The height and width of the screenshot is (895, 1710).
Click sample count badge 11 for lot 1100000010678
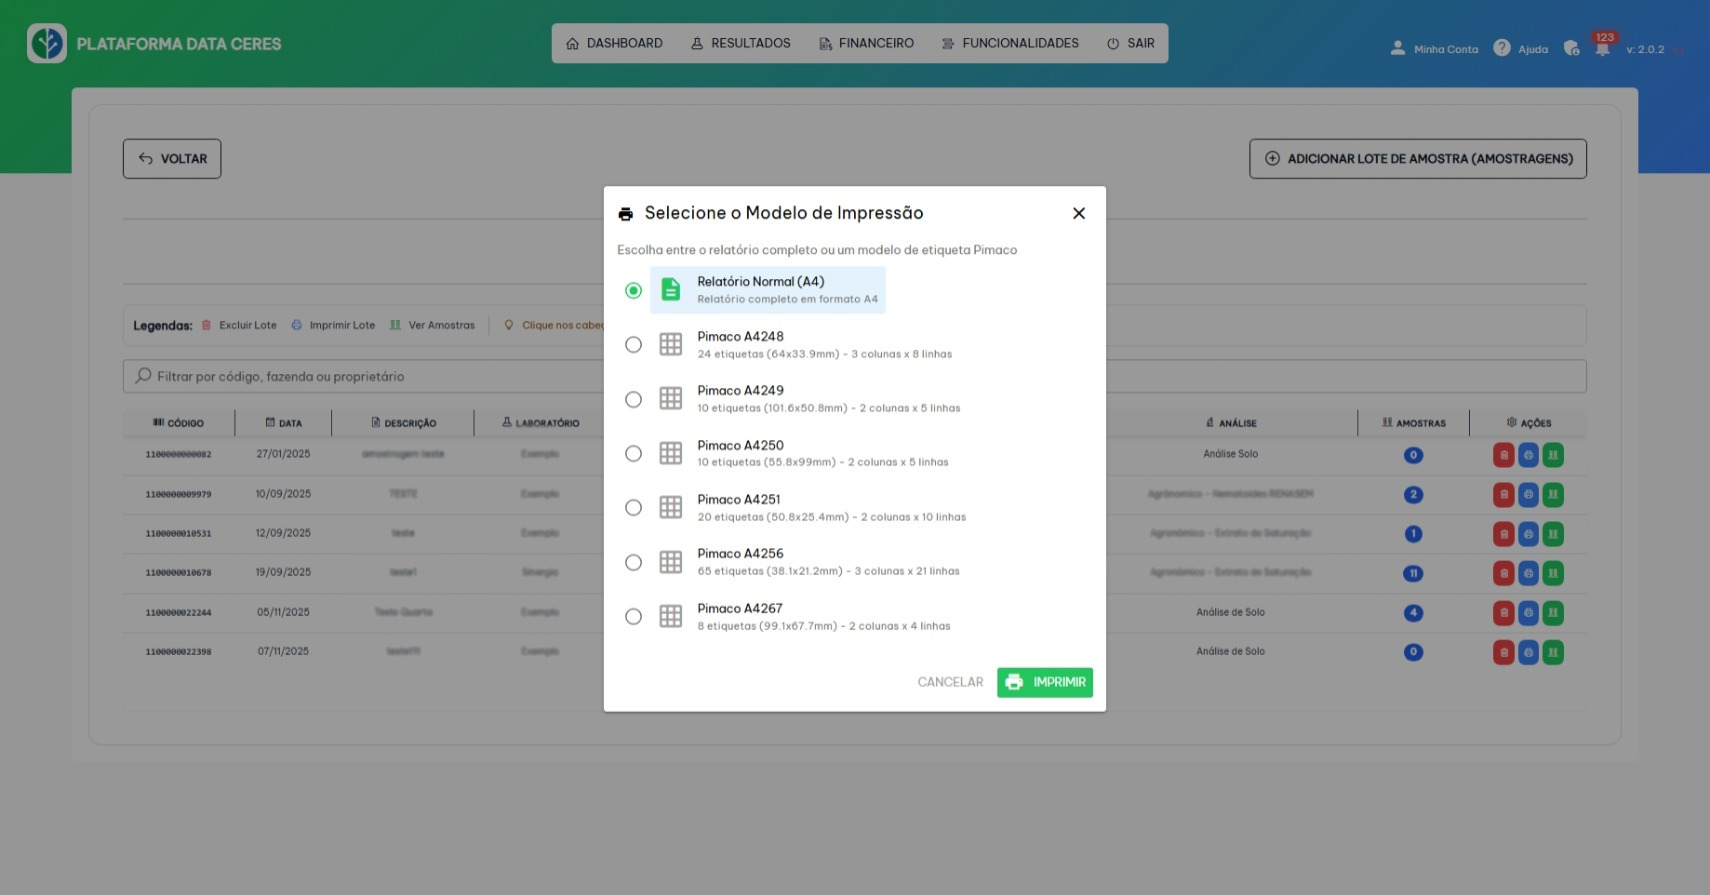pos(1413,573)
